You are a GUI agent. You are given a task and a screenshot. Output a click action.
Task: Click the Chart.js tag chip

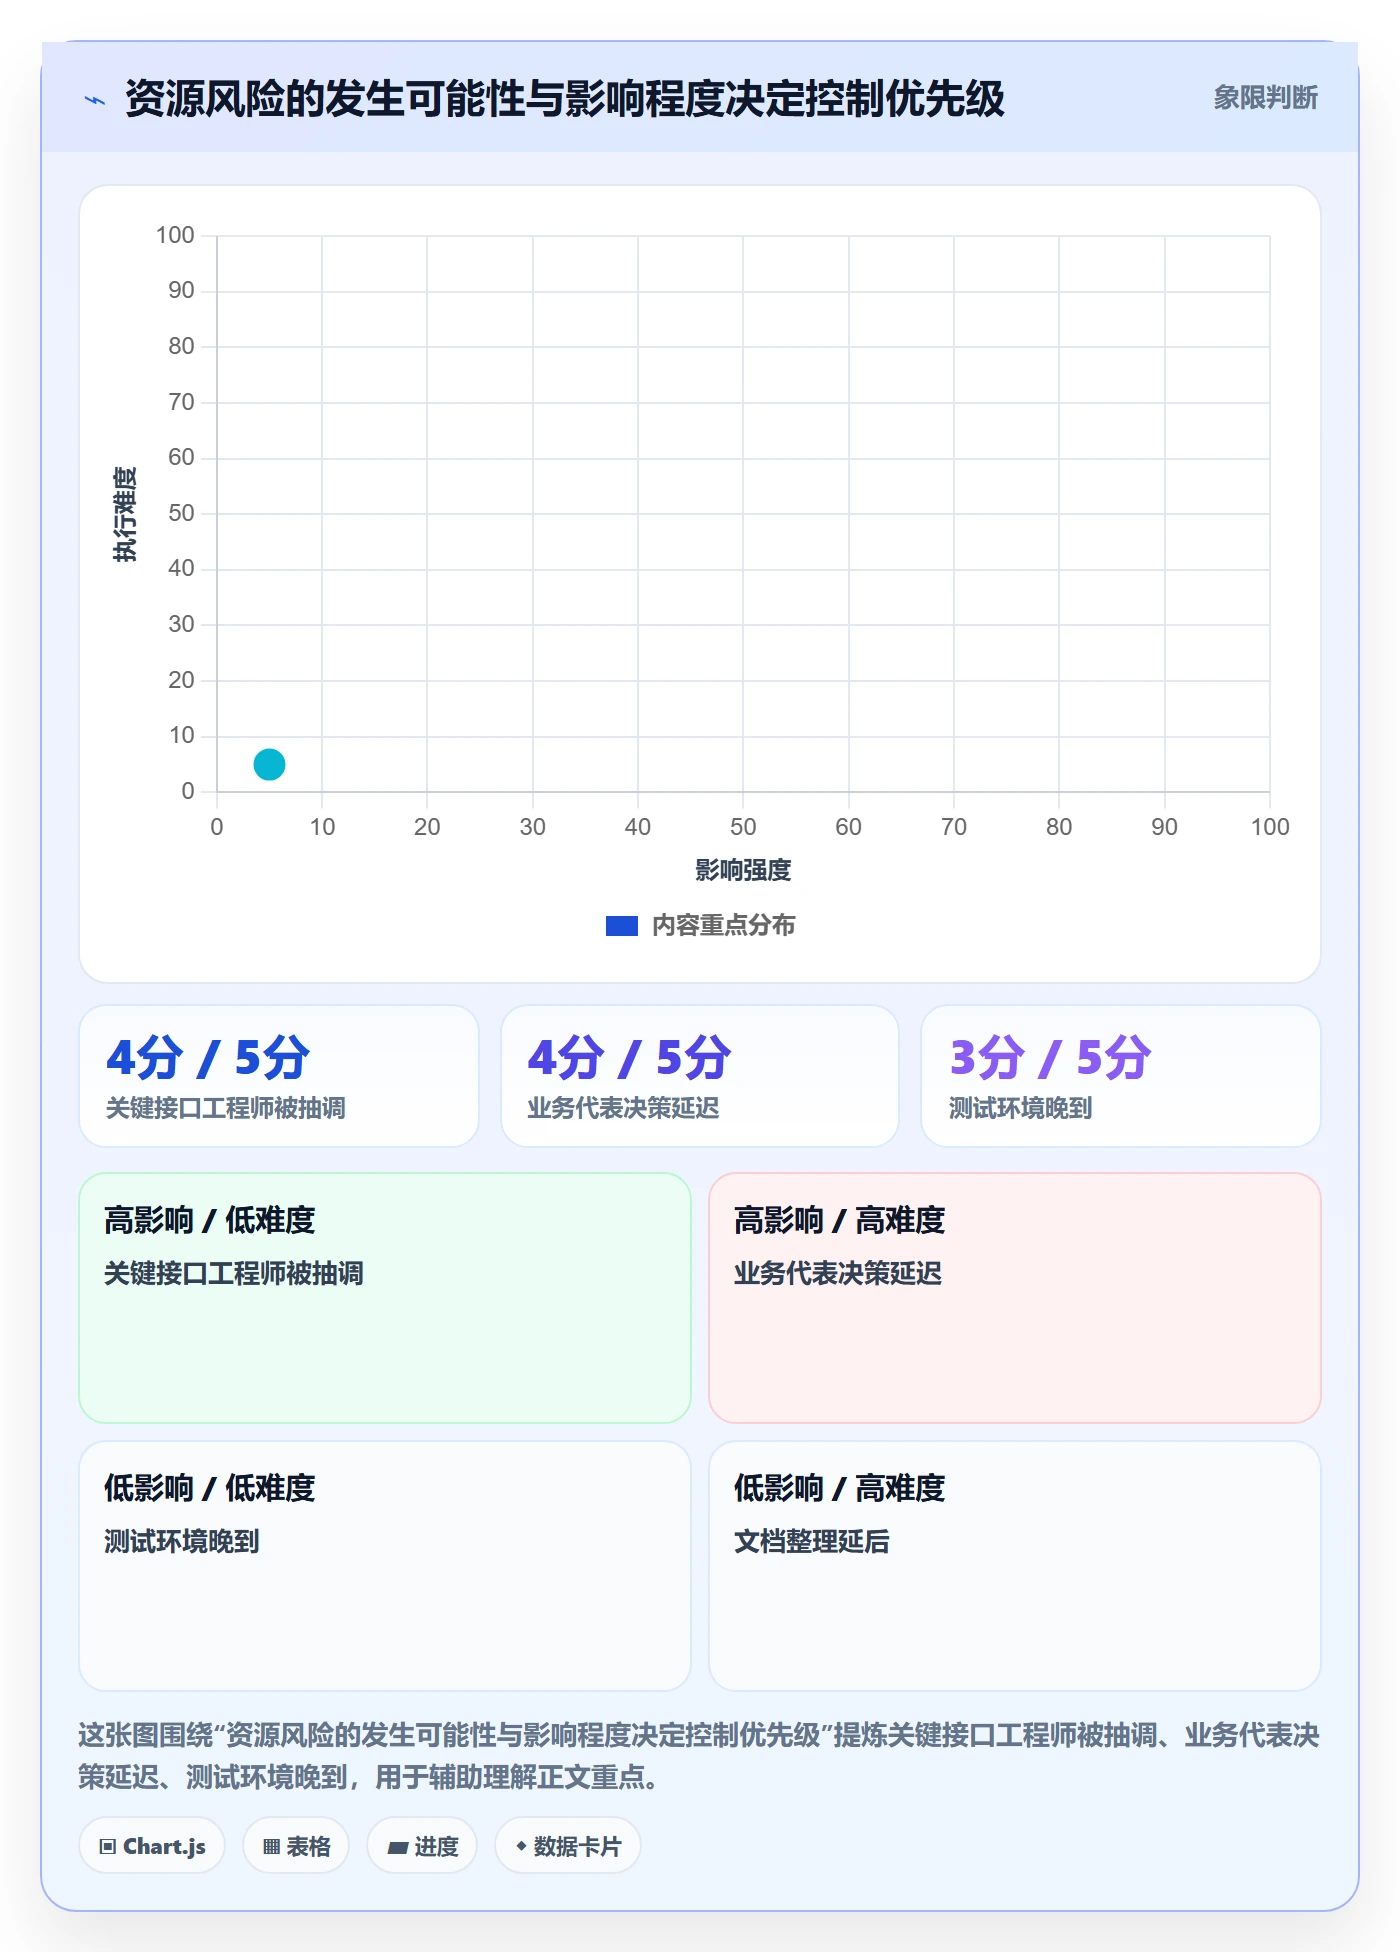[x=152, y=1846]
